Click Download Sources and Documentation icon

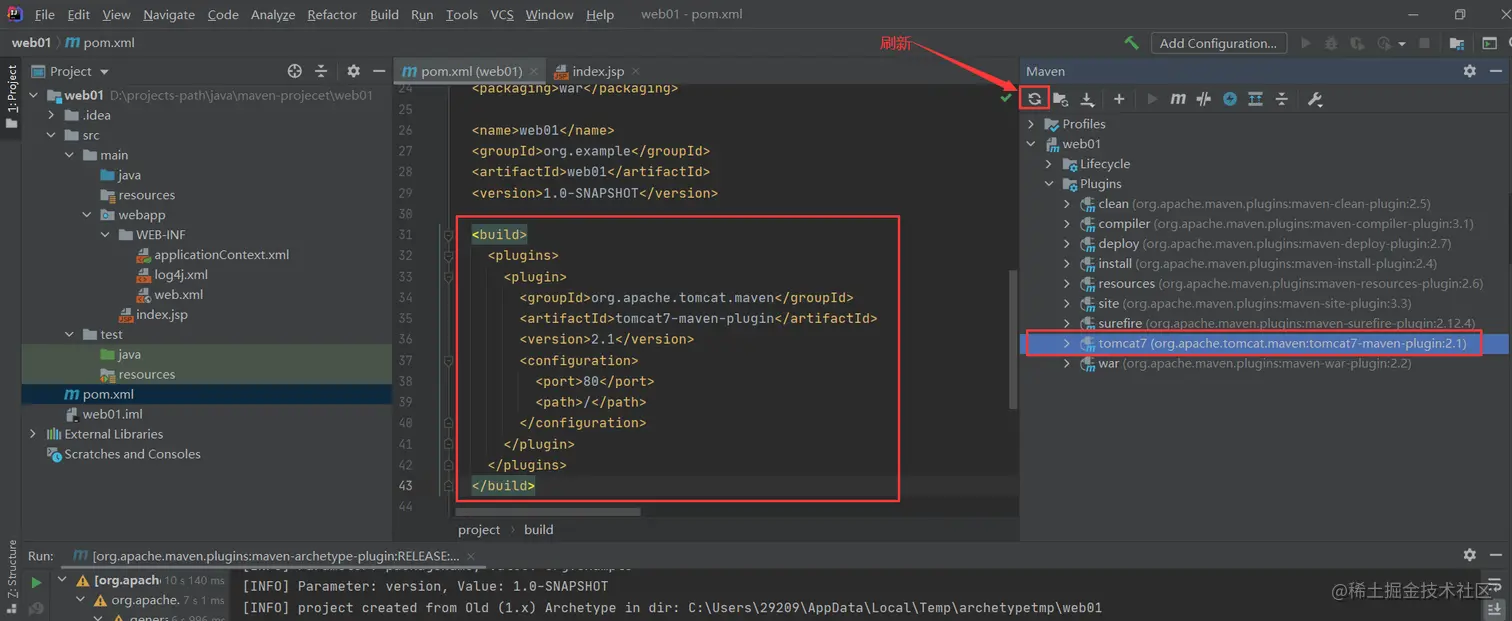1087,99
